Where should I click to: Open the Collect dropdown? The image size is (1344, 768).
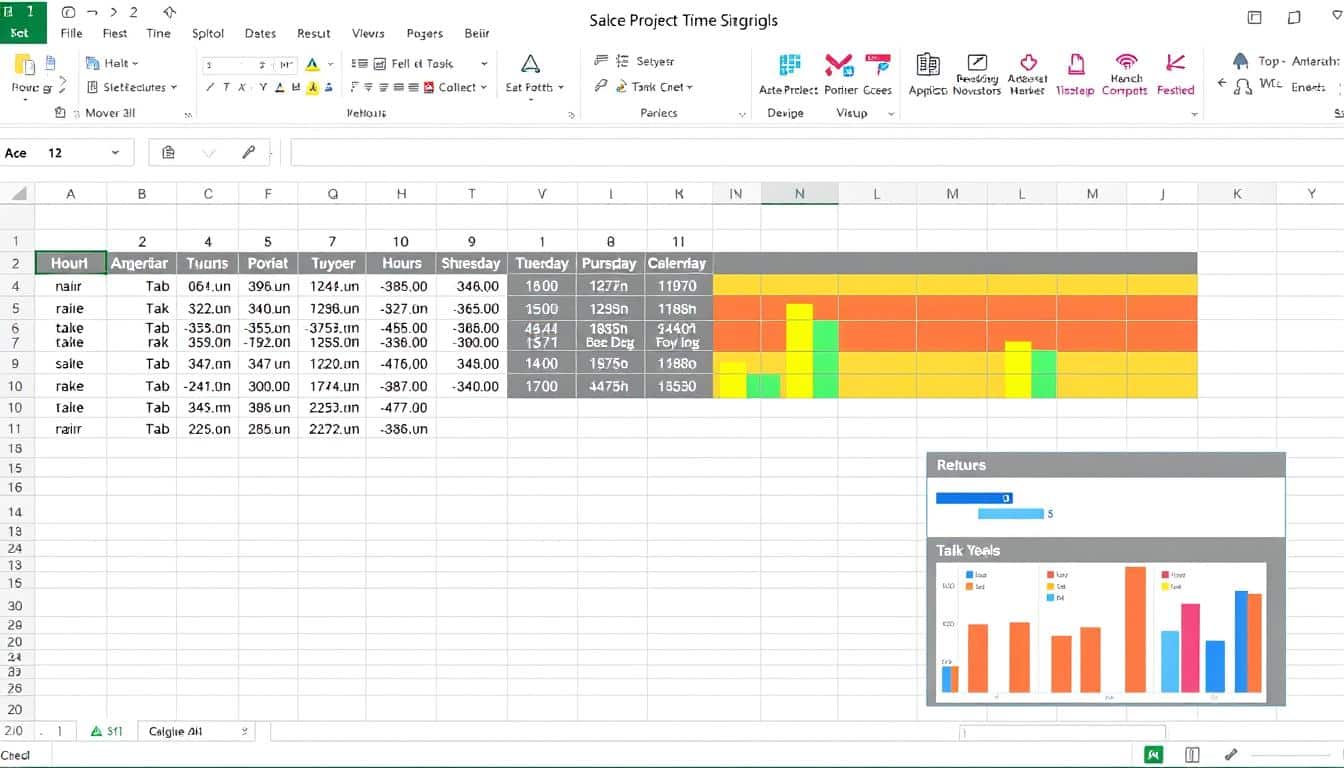[484, 87]
